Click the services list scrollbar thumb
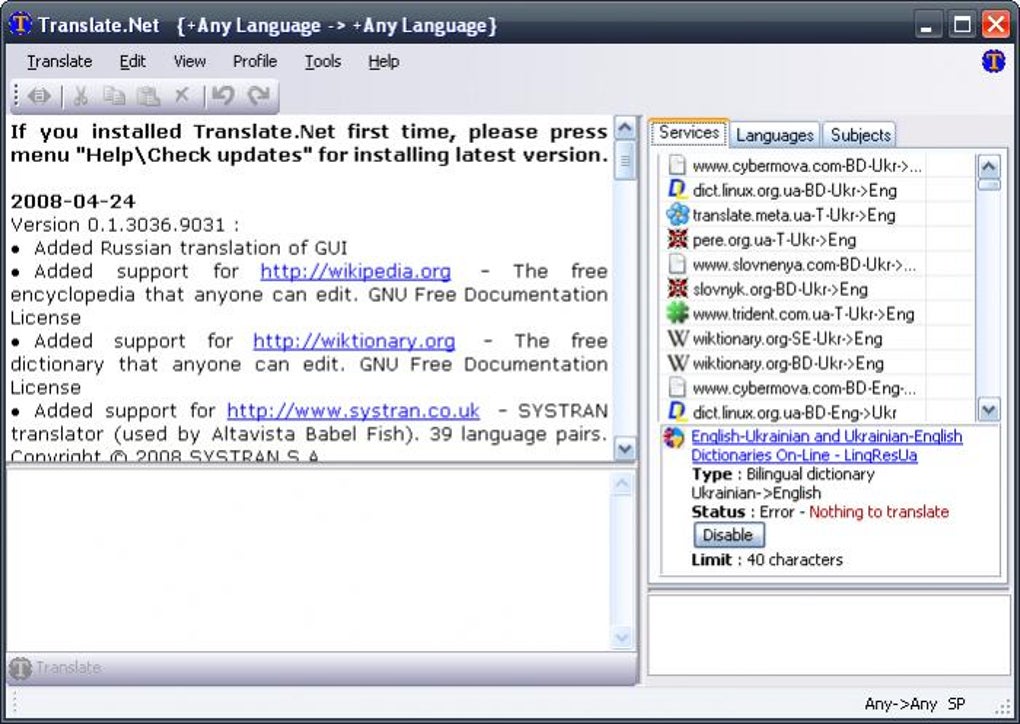The height and width of the screenshot is (724, 1020). click(x=989, y=185)
